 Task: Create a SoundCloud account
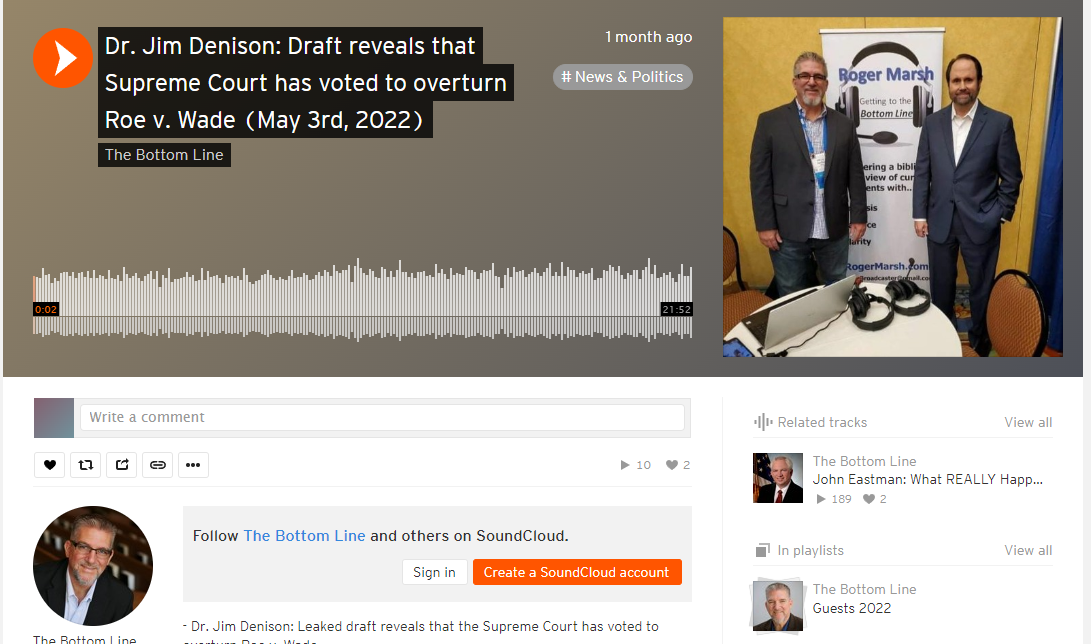[577, 572]
